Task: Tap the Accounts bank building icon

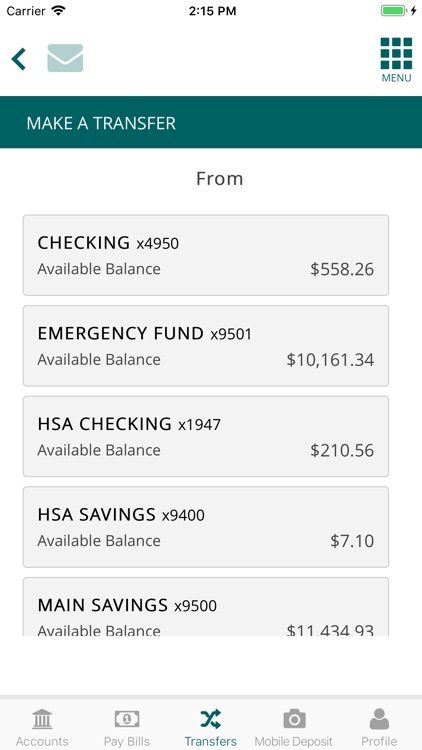Action: pos(42,719)
